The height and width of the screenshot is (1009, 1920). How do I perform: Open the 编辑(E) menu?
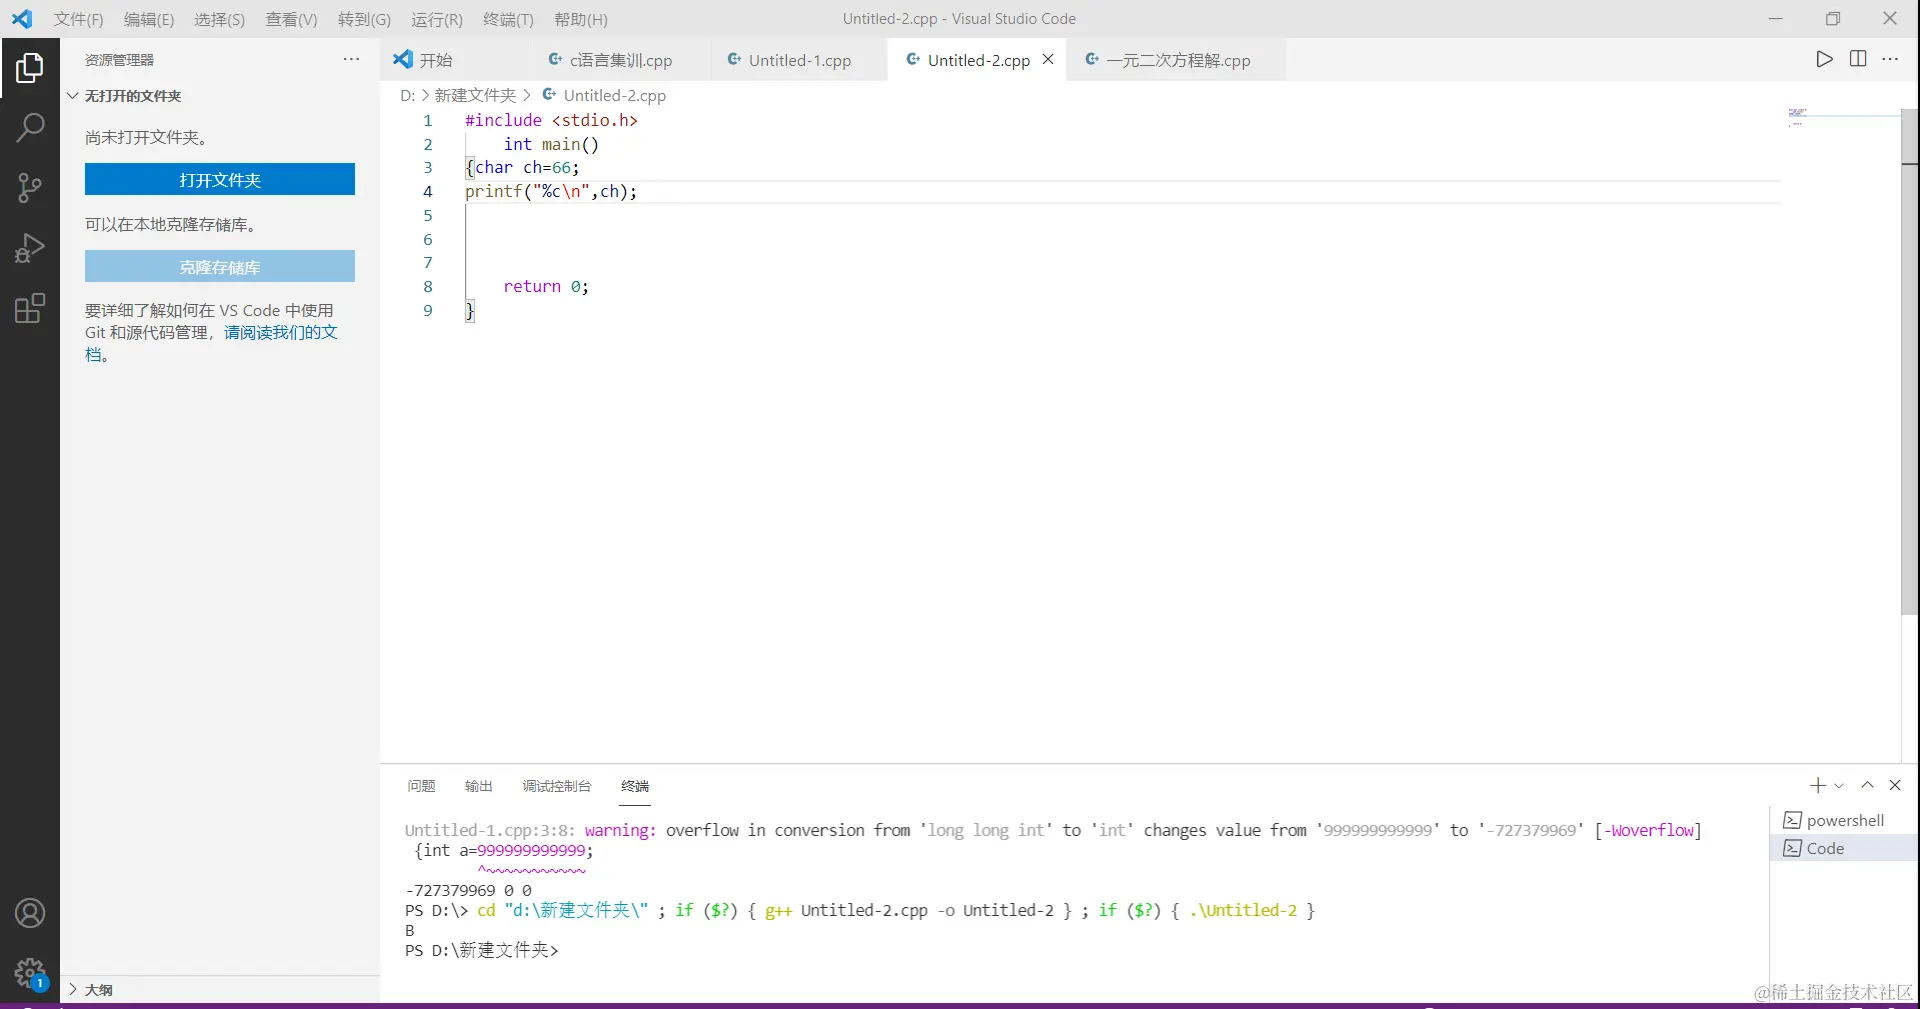tap(149, 19)
